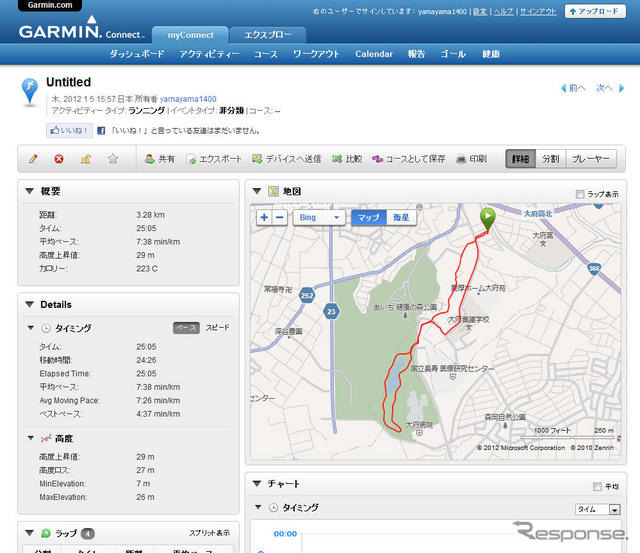Screen dimensions: 640x553
Task: Click the スプリット表示 link in laps
Action: pyautogui.click(x=209, y=533)
